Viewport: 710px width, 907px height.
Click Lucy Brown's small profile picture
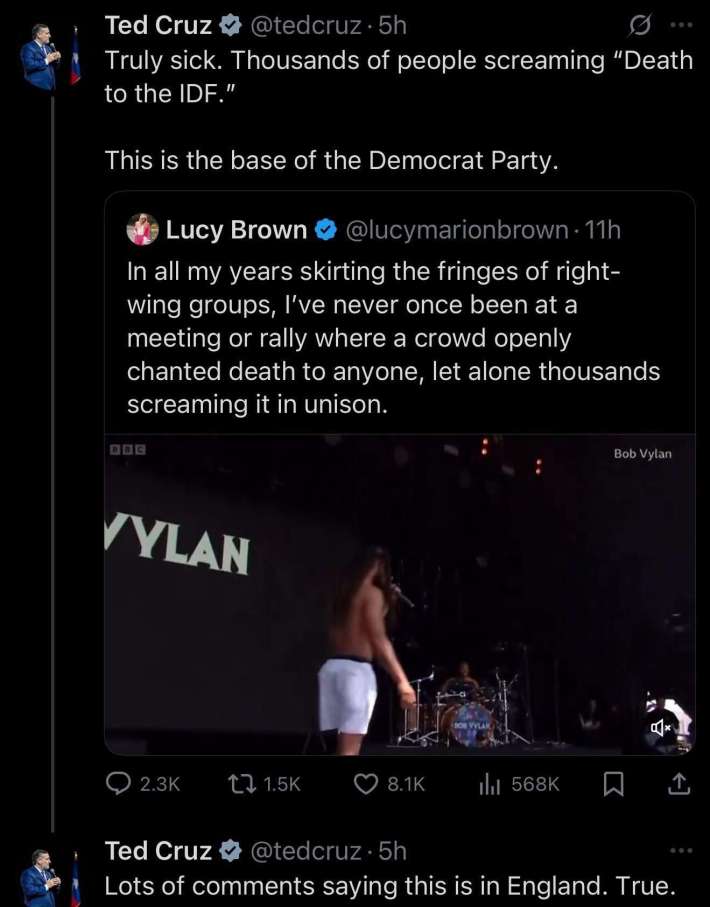142,230
